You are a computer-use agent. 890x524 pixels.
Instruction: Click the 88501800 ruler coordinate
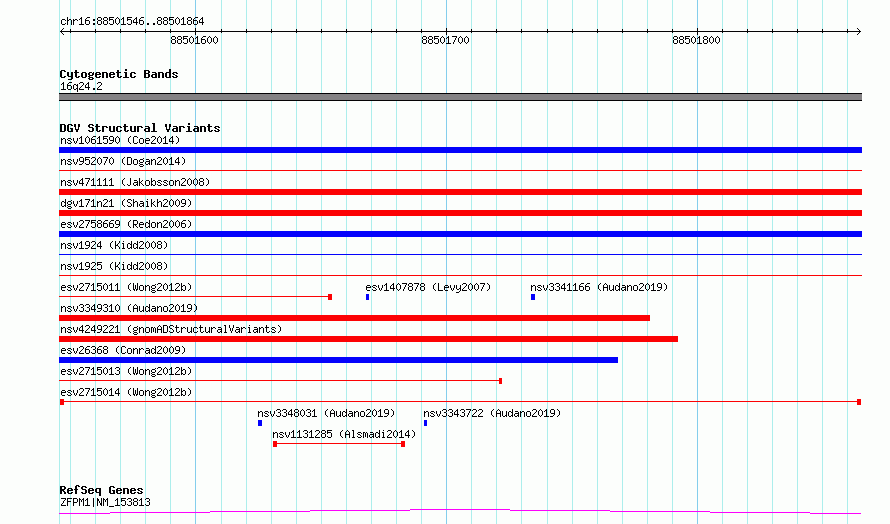pos(696,40)
